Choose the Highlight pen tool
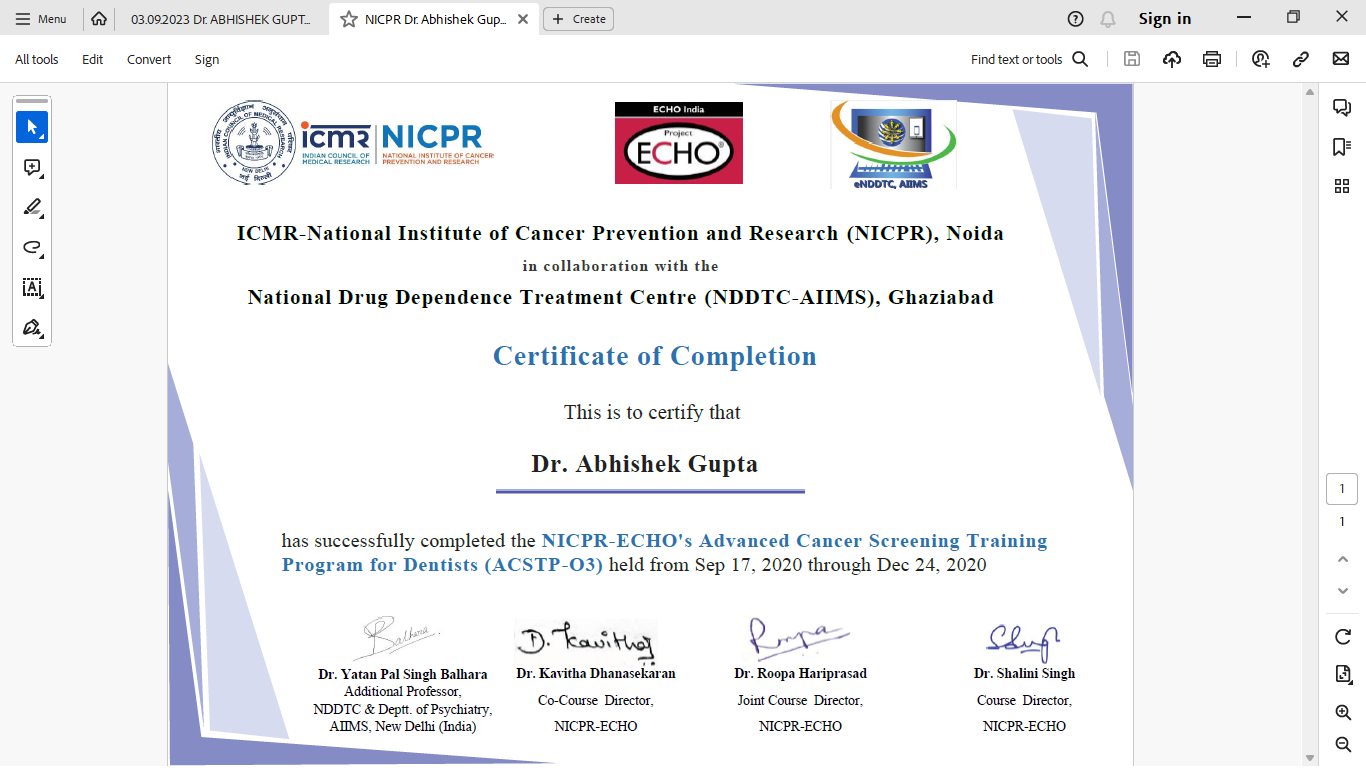 (32, 208)
